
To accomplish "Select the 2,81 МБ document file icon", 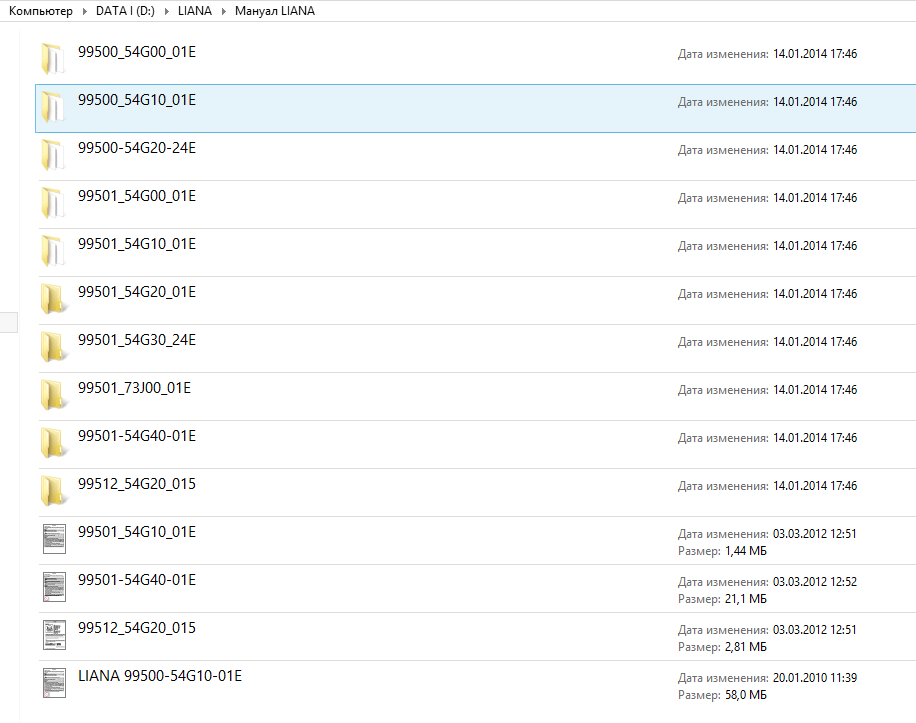I will (54, 635).
